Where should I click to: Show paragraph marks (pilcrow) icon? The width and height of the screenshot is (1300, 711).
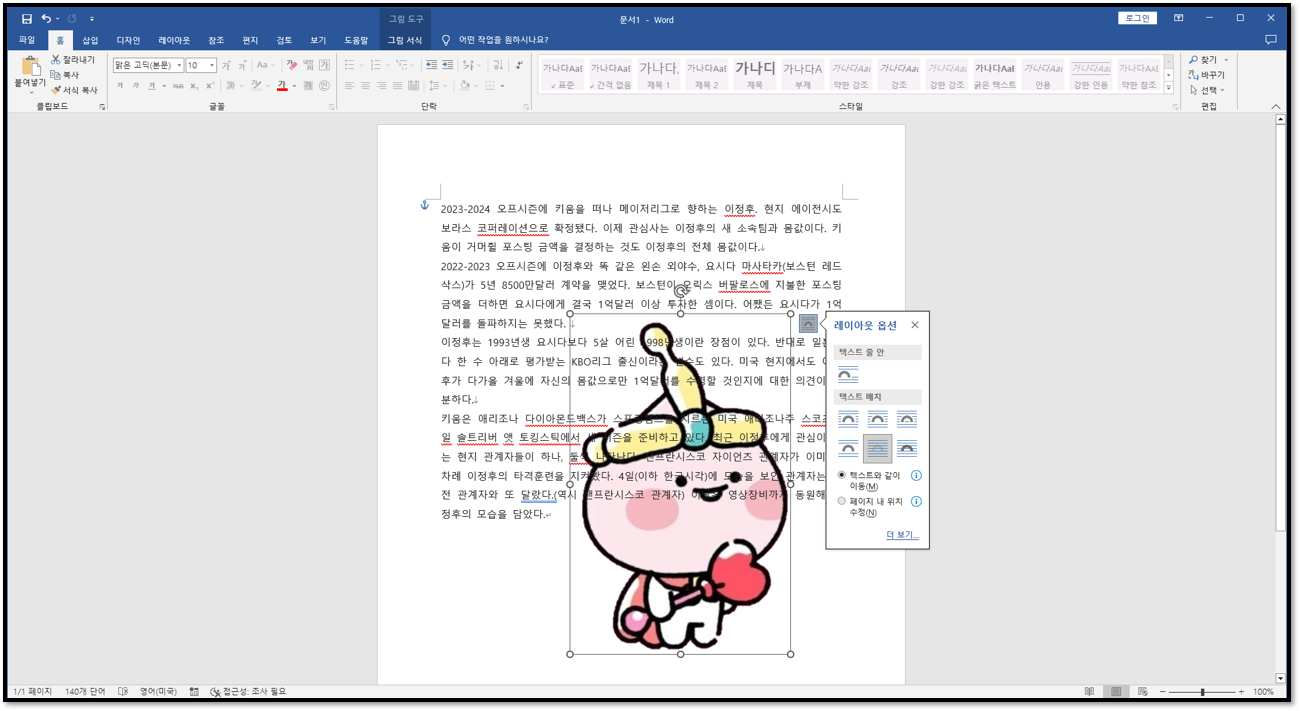(518, 65)
